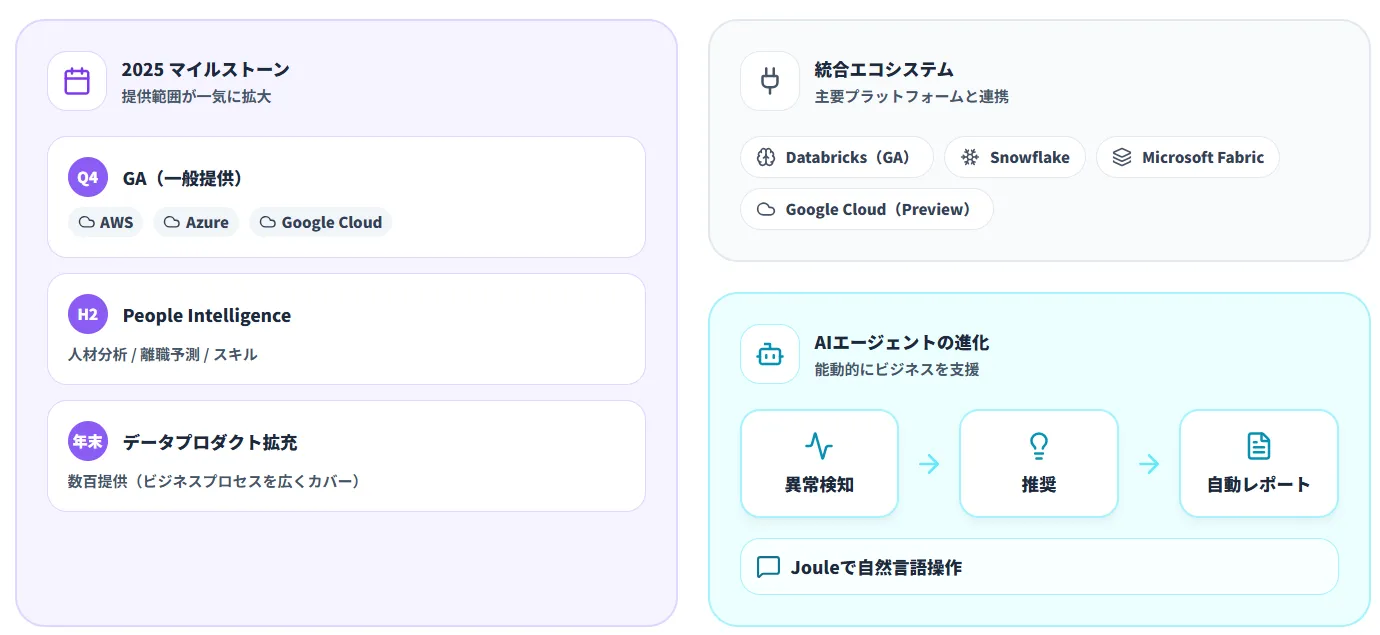
Task: Click the lightbulb icon above 推奨
Action: pos(1038,446)
